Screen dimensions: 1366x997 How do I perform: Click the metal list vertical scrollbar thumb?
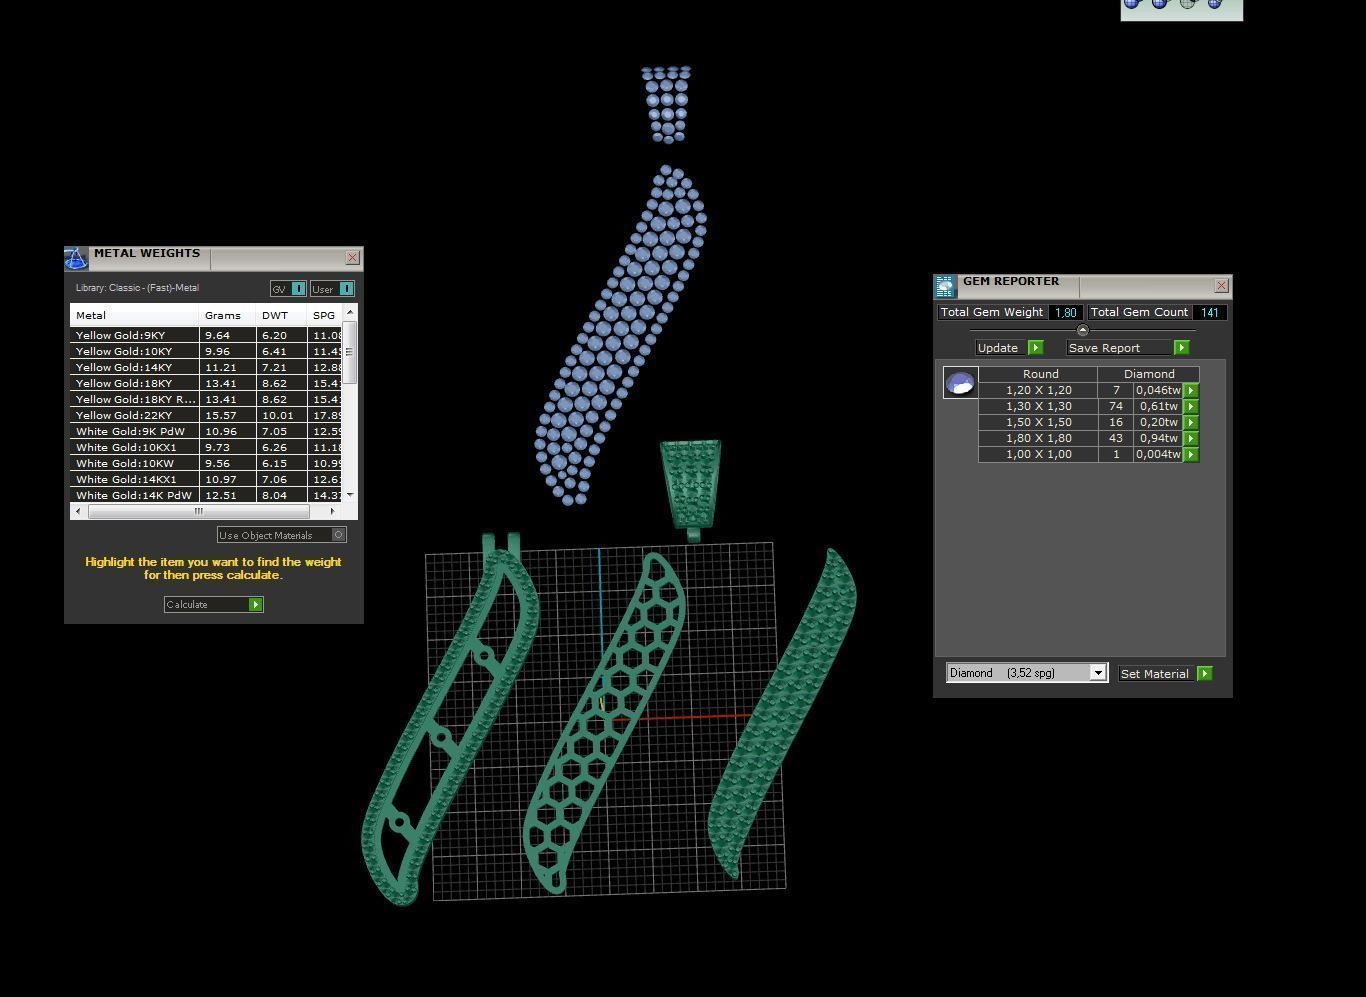coord(350,353)
